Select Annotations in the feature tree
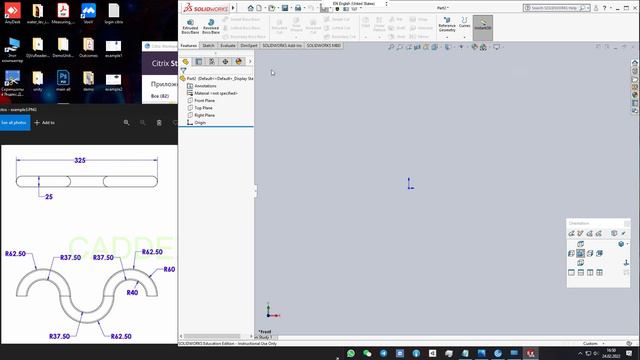Image resolution: width=640 pixels, height=360 pixels. tap(202, 86)
